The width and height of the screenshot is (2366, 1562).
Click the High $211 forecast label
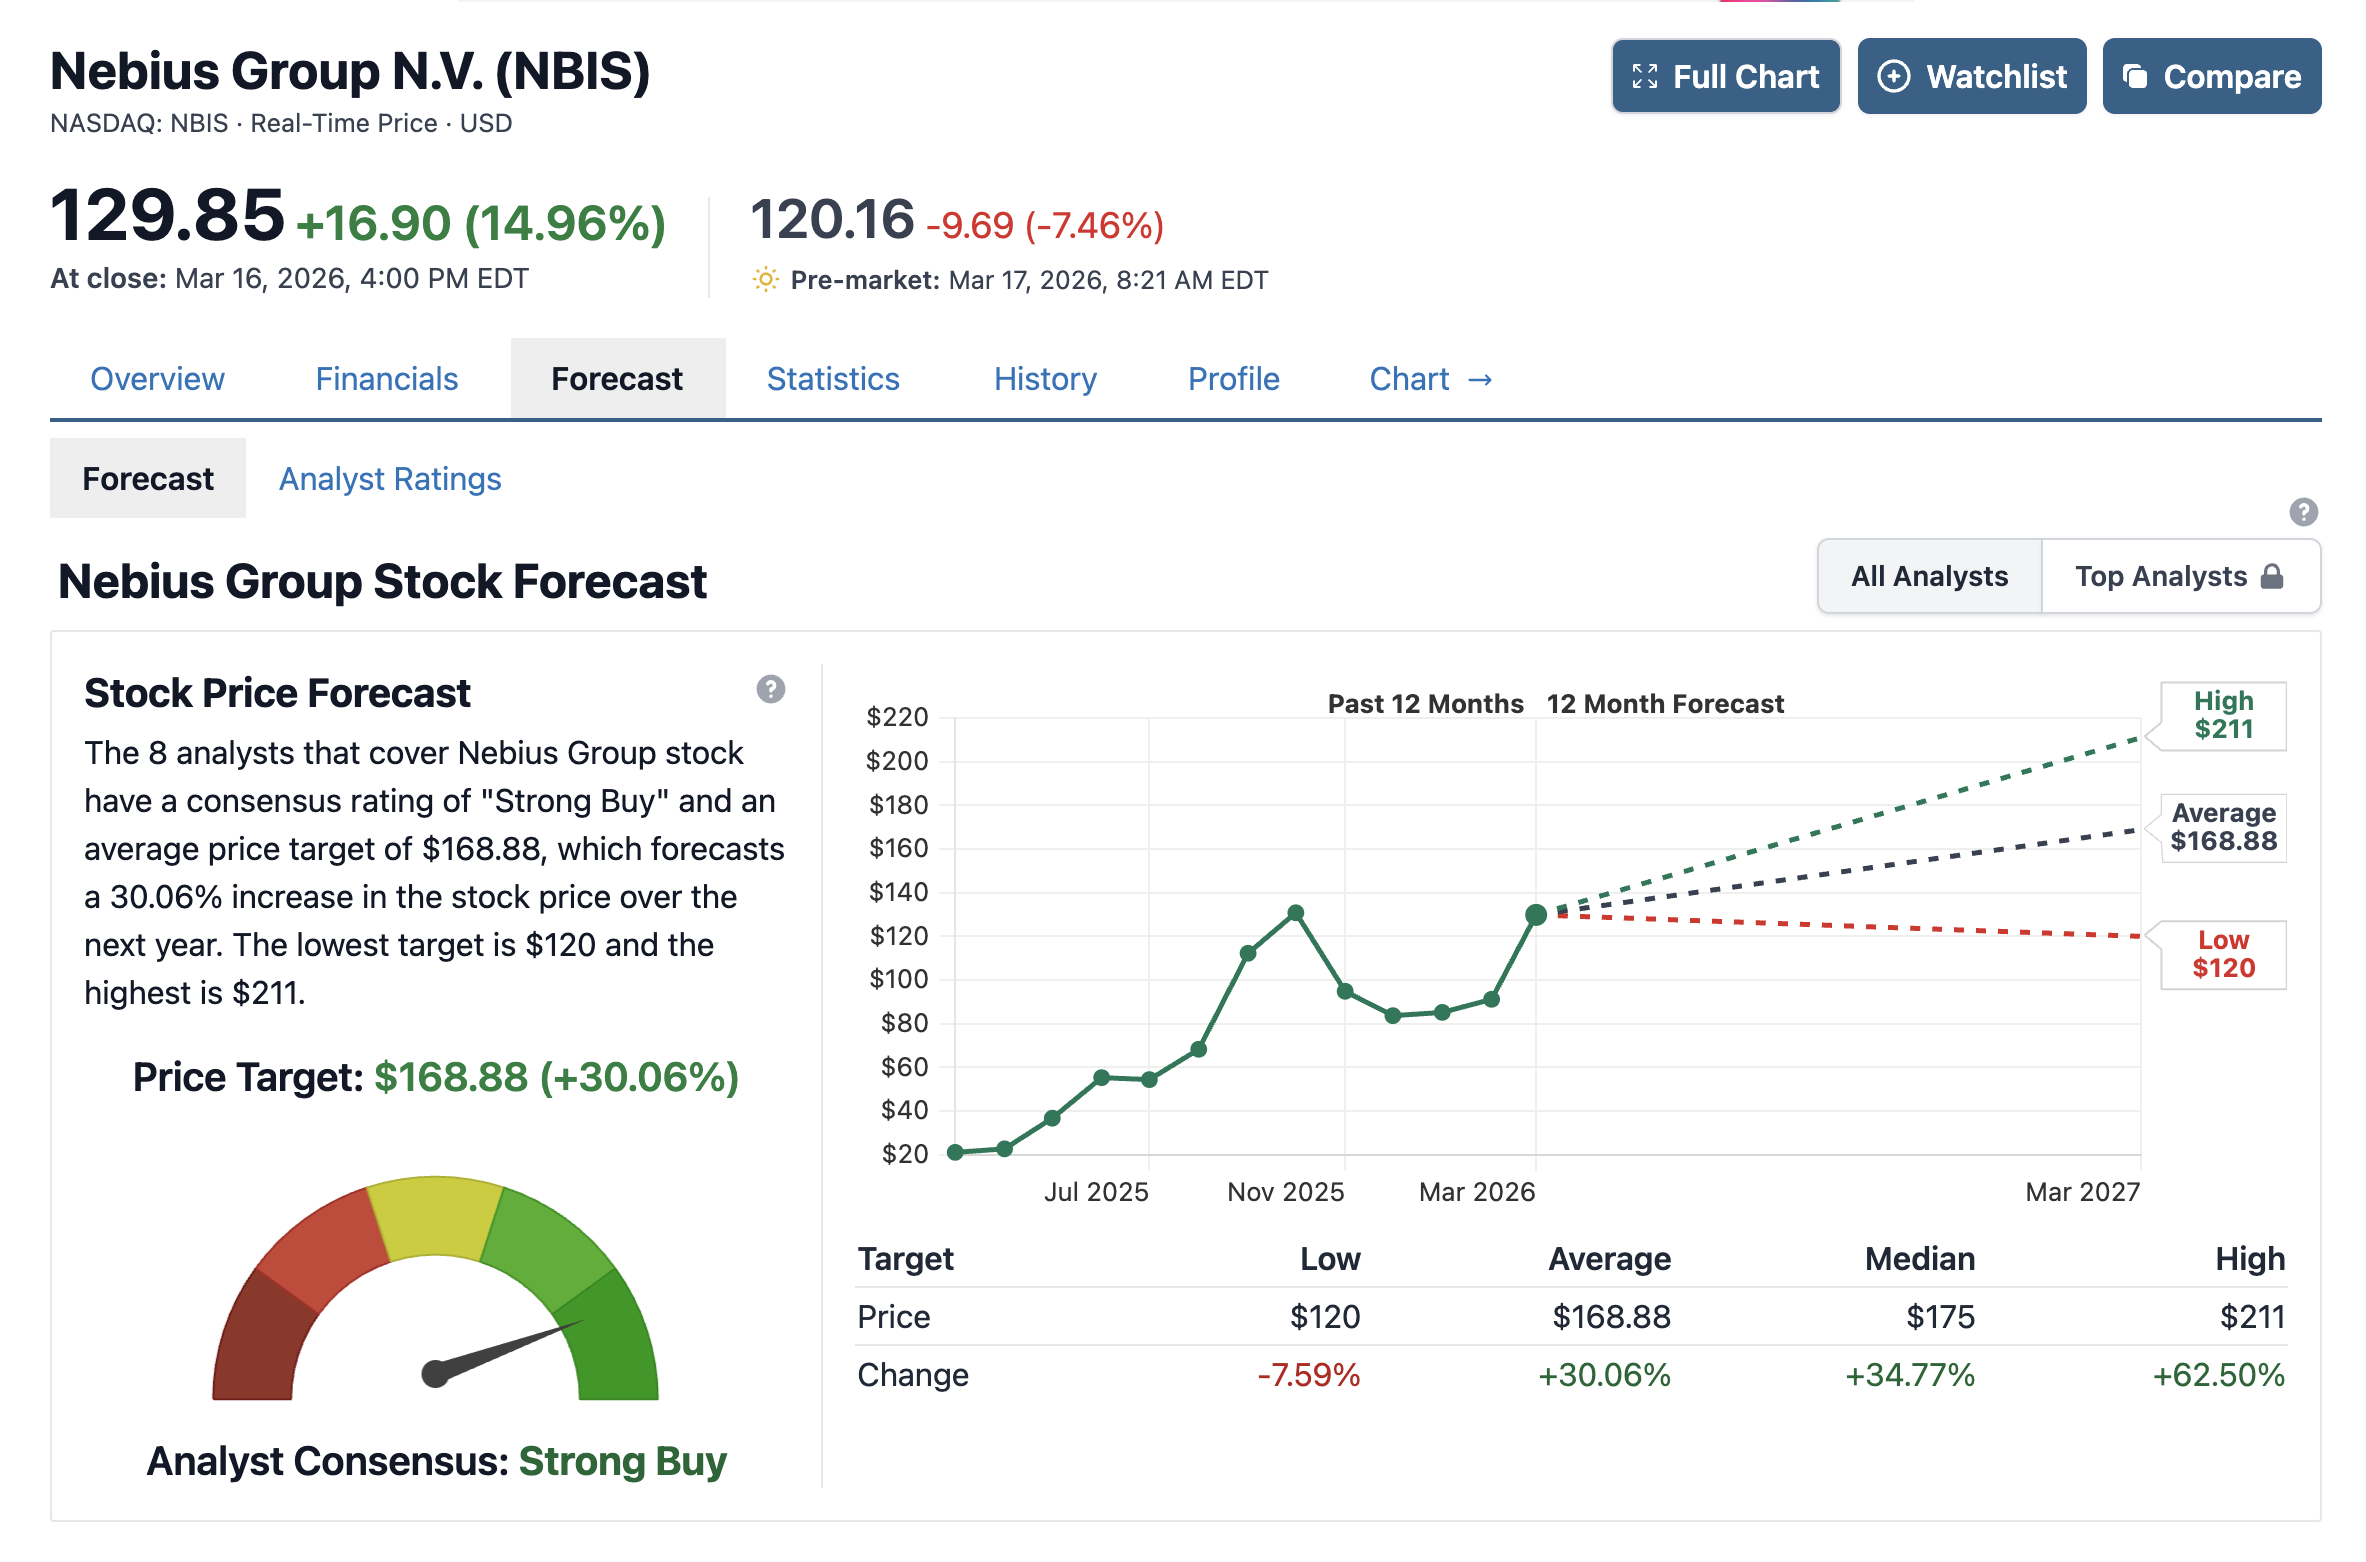(2223, 715)
